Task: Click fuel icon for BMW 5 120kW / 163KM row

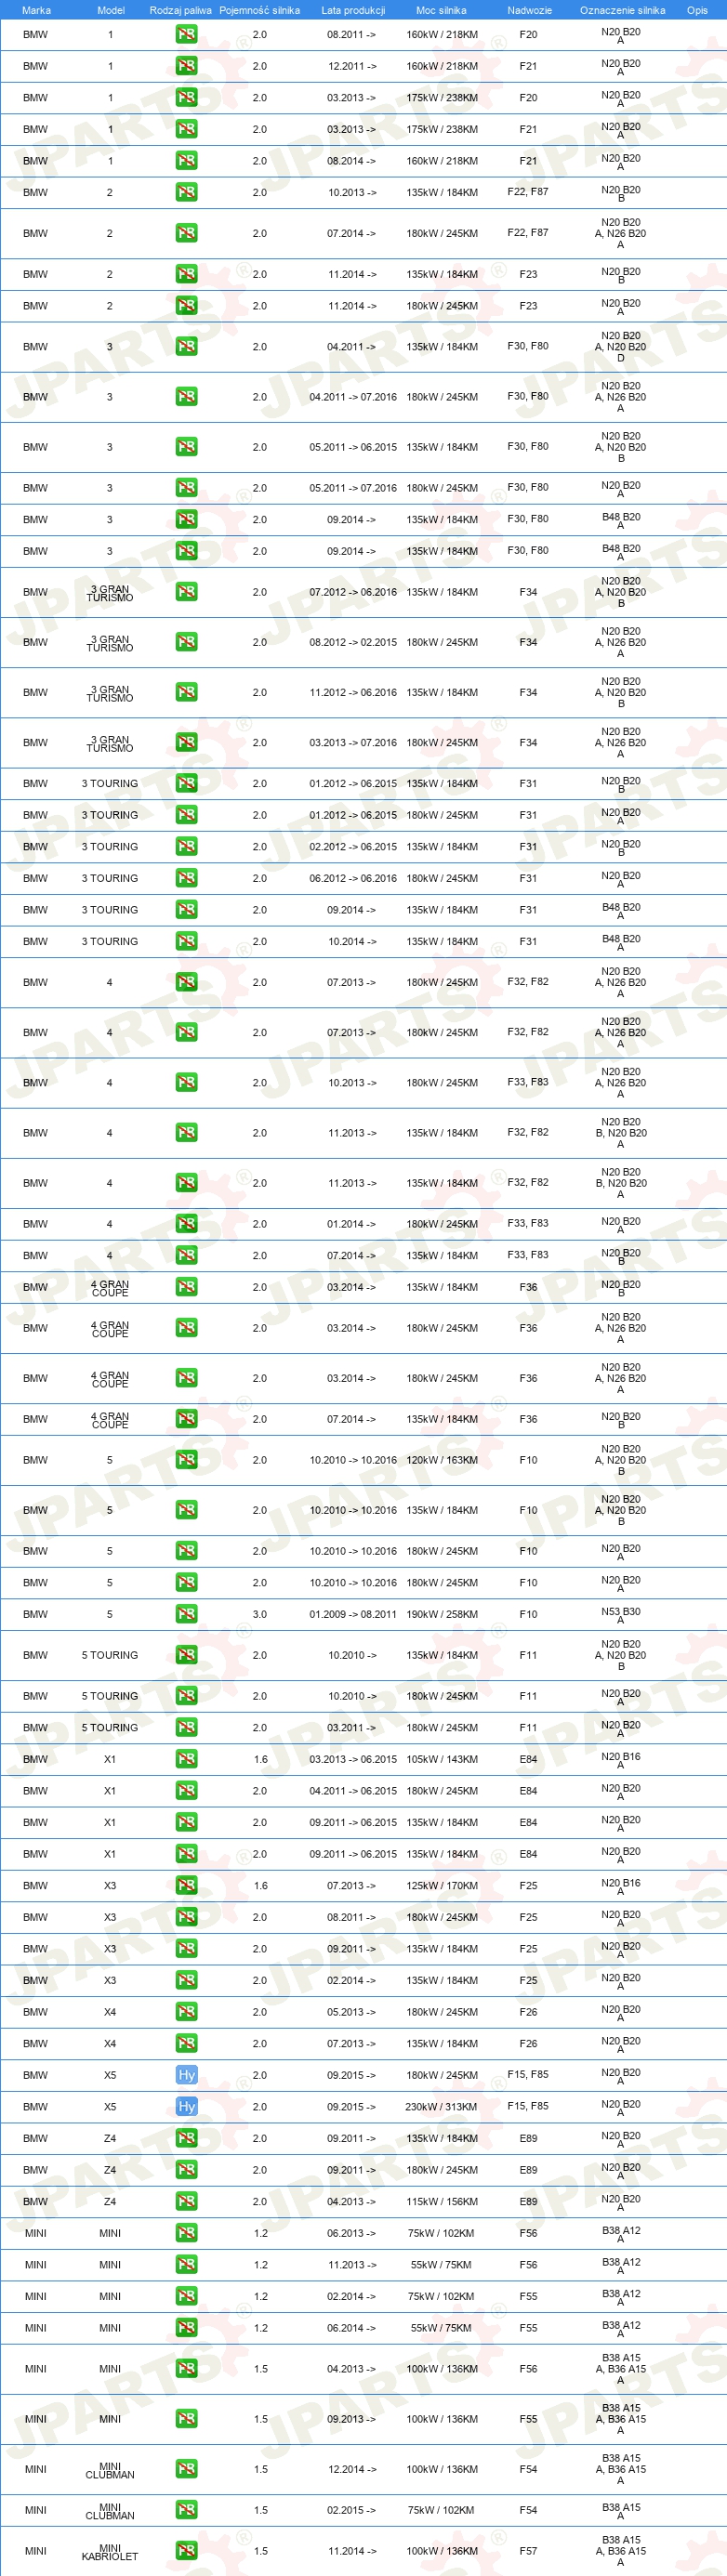Action: click(x=186, y=1460)
